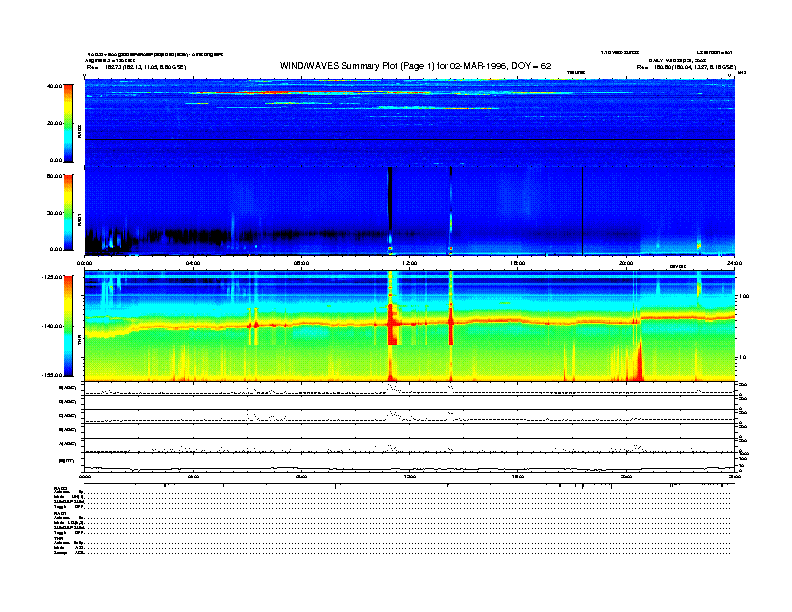Click the TNR color scale bar
Image resolution: width=792 pixels, height=612 pixels.
(68, 326)
